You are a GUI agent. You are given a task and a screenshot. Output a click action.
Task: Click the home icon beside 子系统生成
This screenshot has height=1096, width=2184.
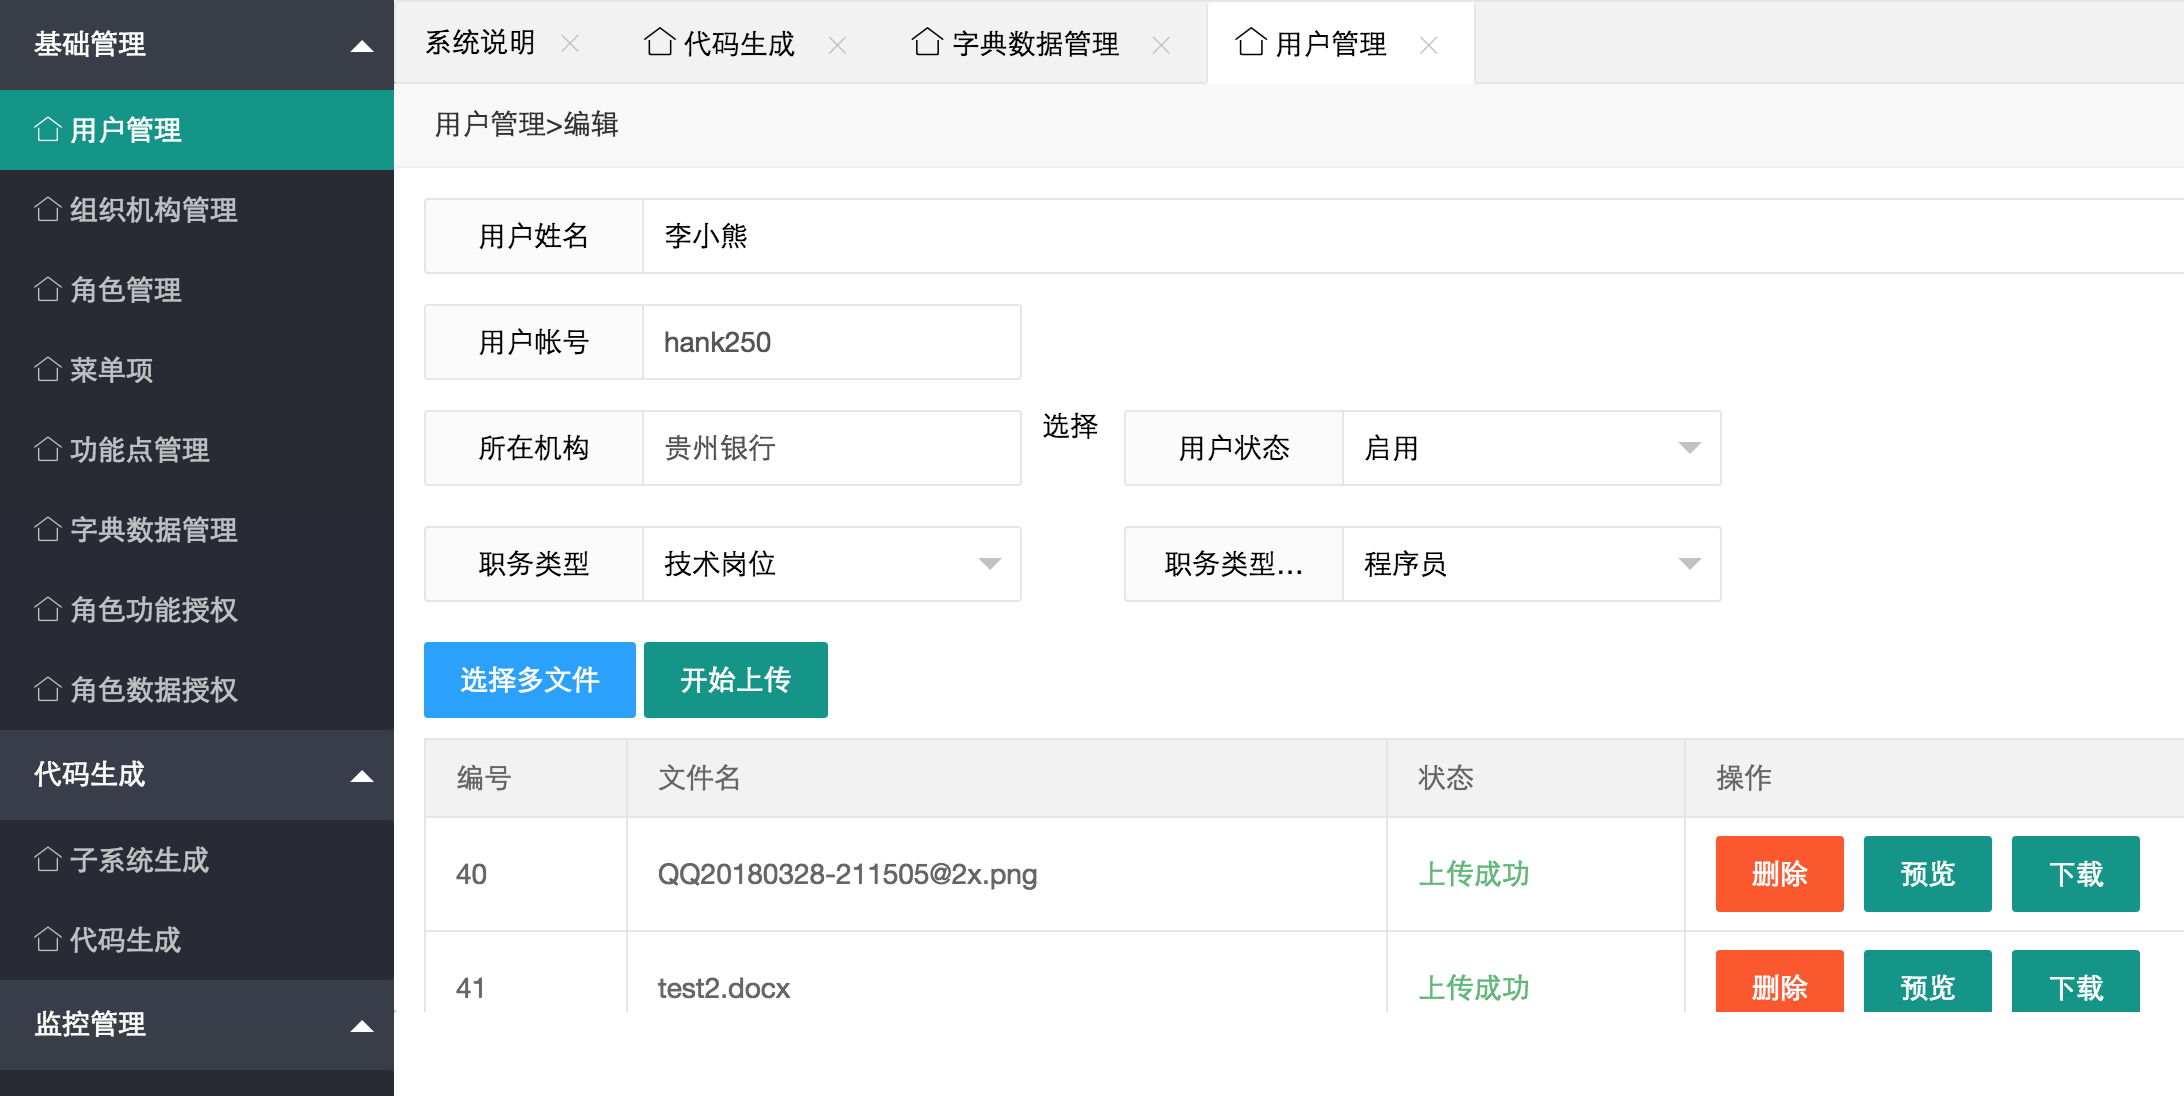[48, 860]
